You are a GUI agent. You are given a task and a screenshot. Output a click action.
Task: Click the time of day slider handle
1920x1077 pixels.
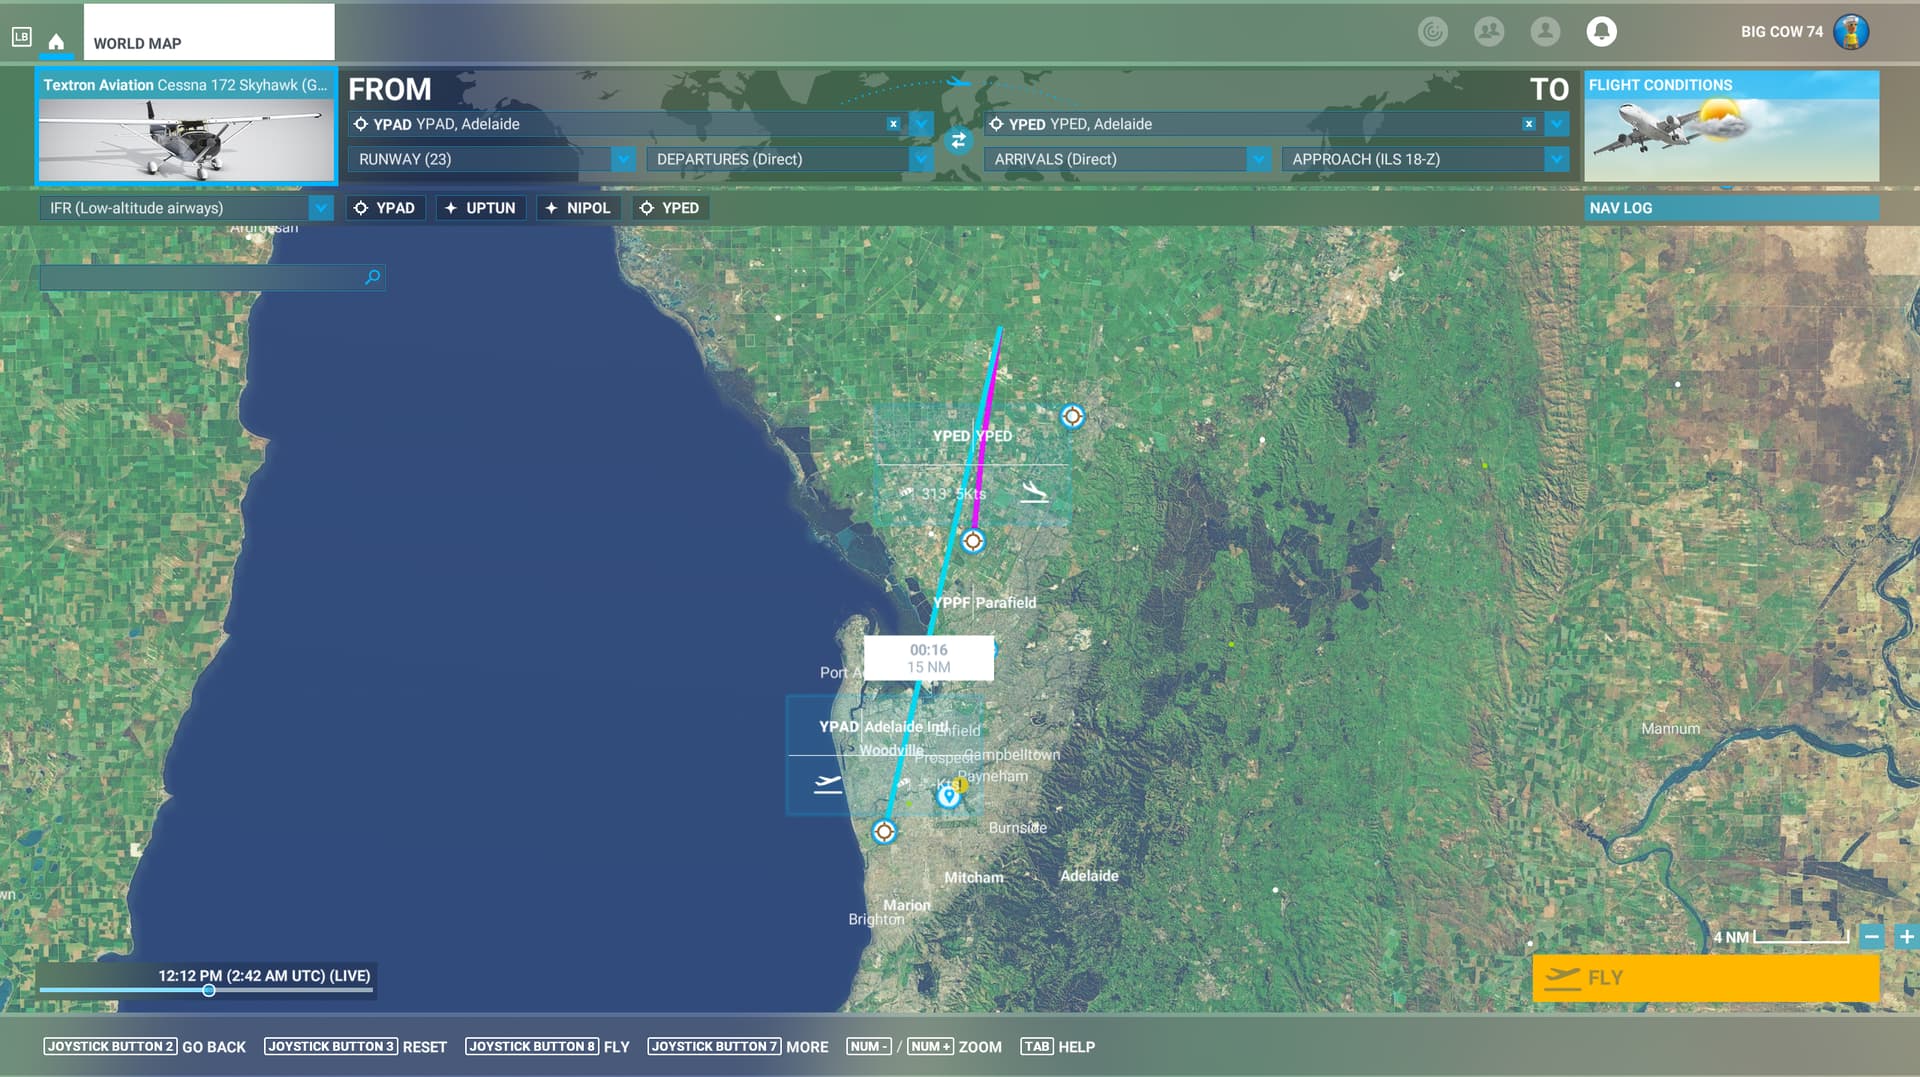(209, 991)
